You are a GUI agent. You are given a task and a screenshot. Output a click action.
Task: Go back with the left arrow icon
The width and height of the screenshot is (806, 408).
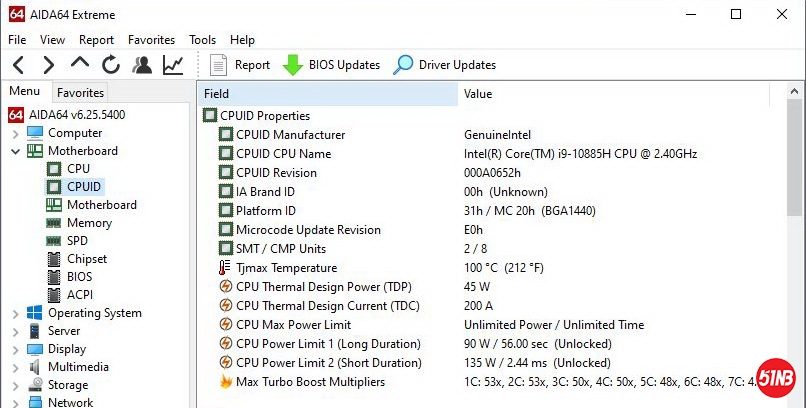click(x=19, y=65)
